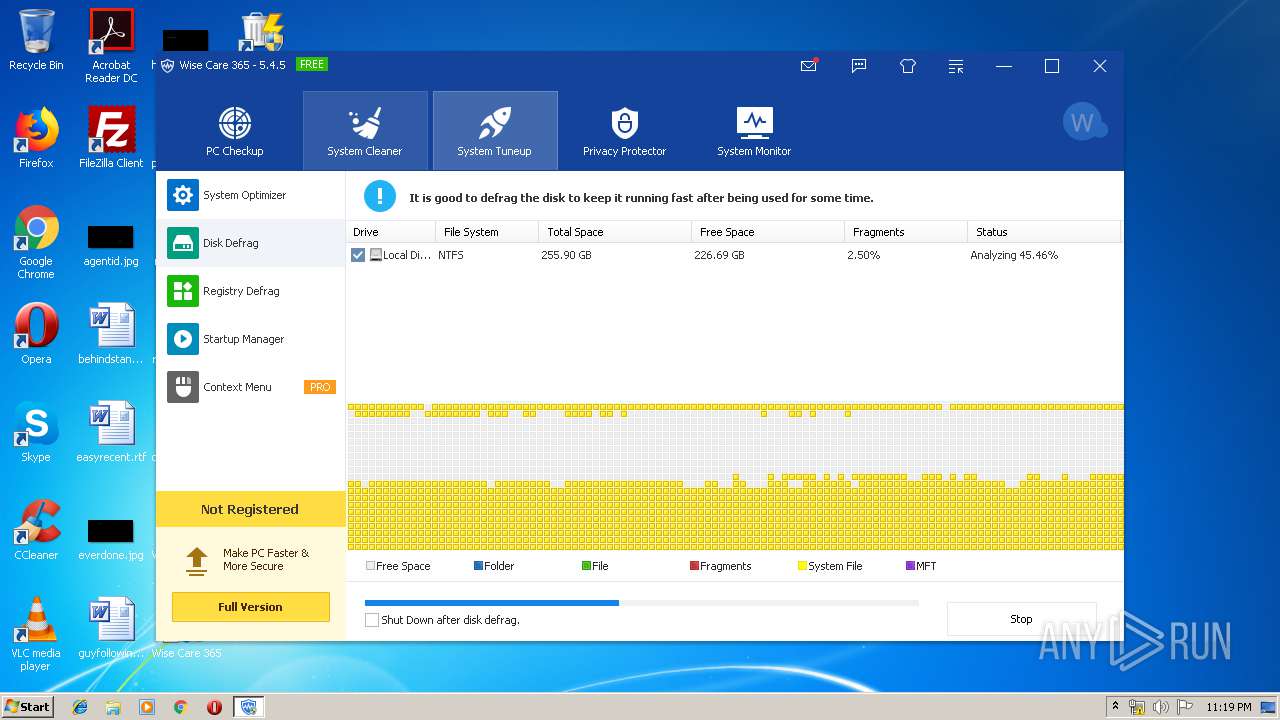Open the title bar menu list icon

(x=957, y=67)
